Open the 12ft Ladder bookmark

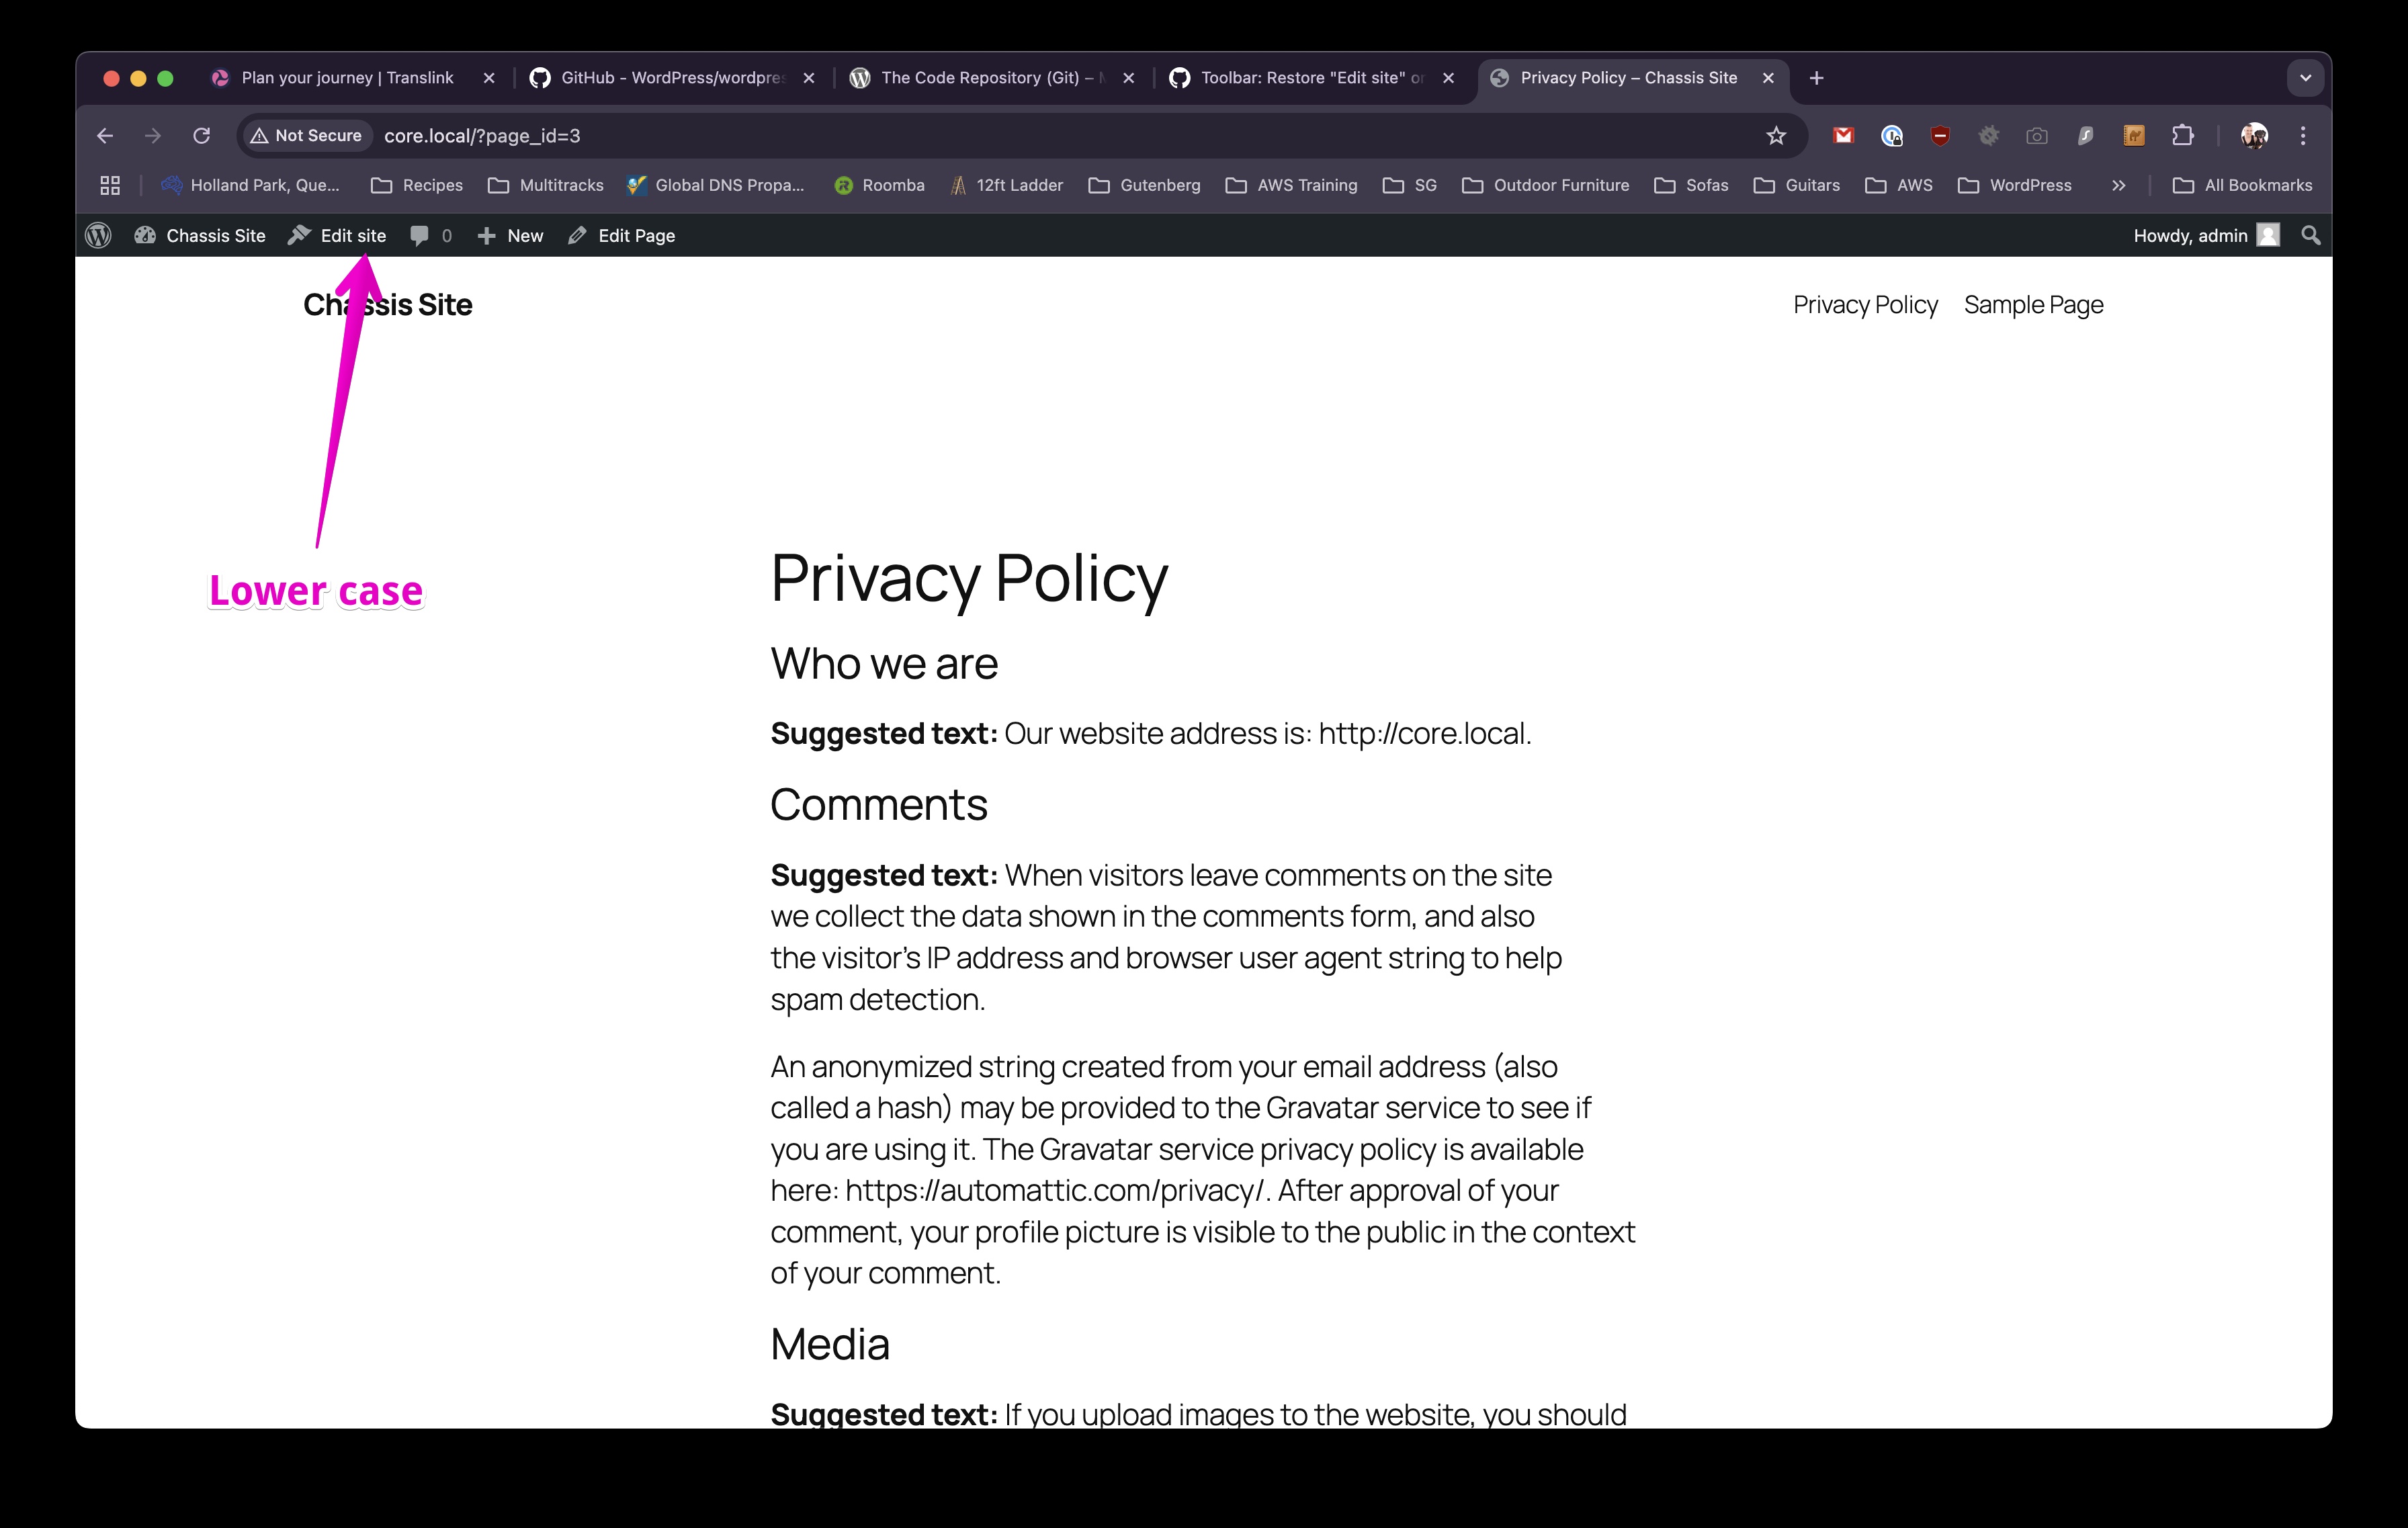1006,185
